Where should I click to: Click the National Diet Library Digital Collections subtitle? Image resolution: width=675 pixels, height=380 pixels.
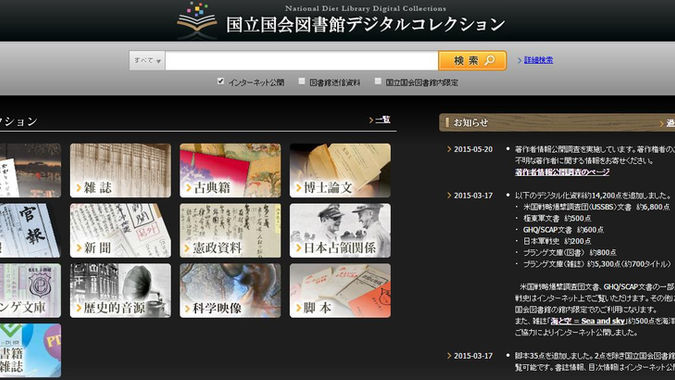click(365, 8)
